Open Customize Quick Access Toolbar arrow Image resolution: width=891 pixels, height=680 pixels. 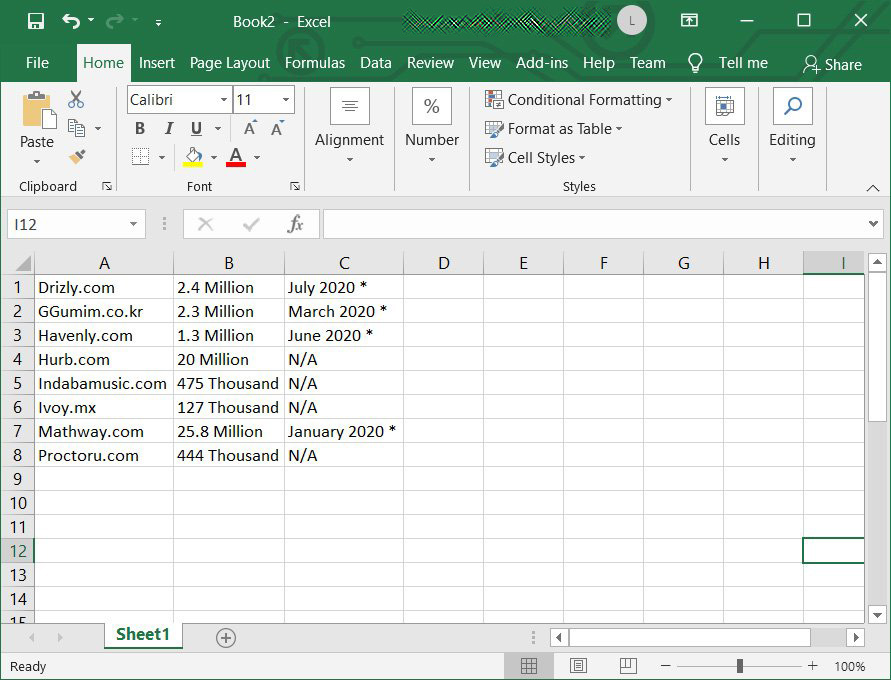click(159, 23)
